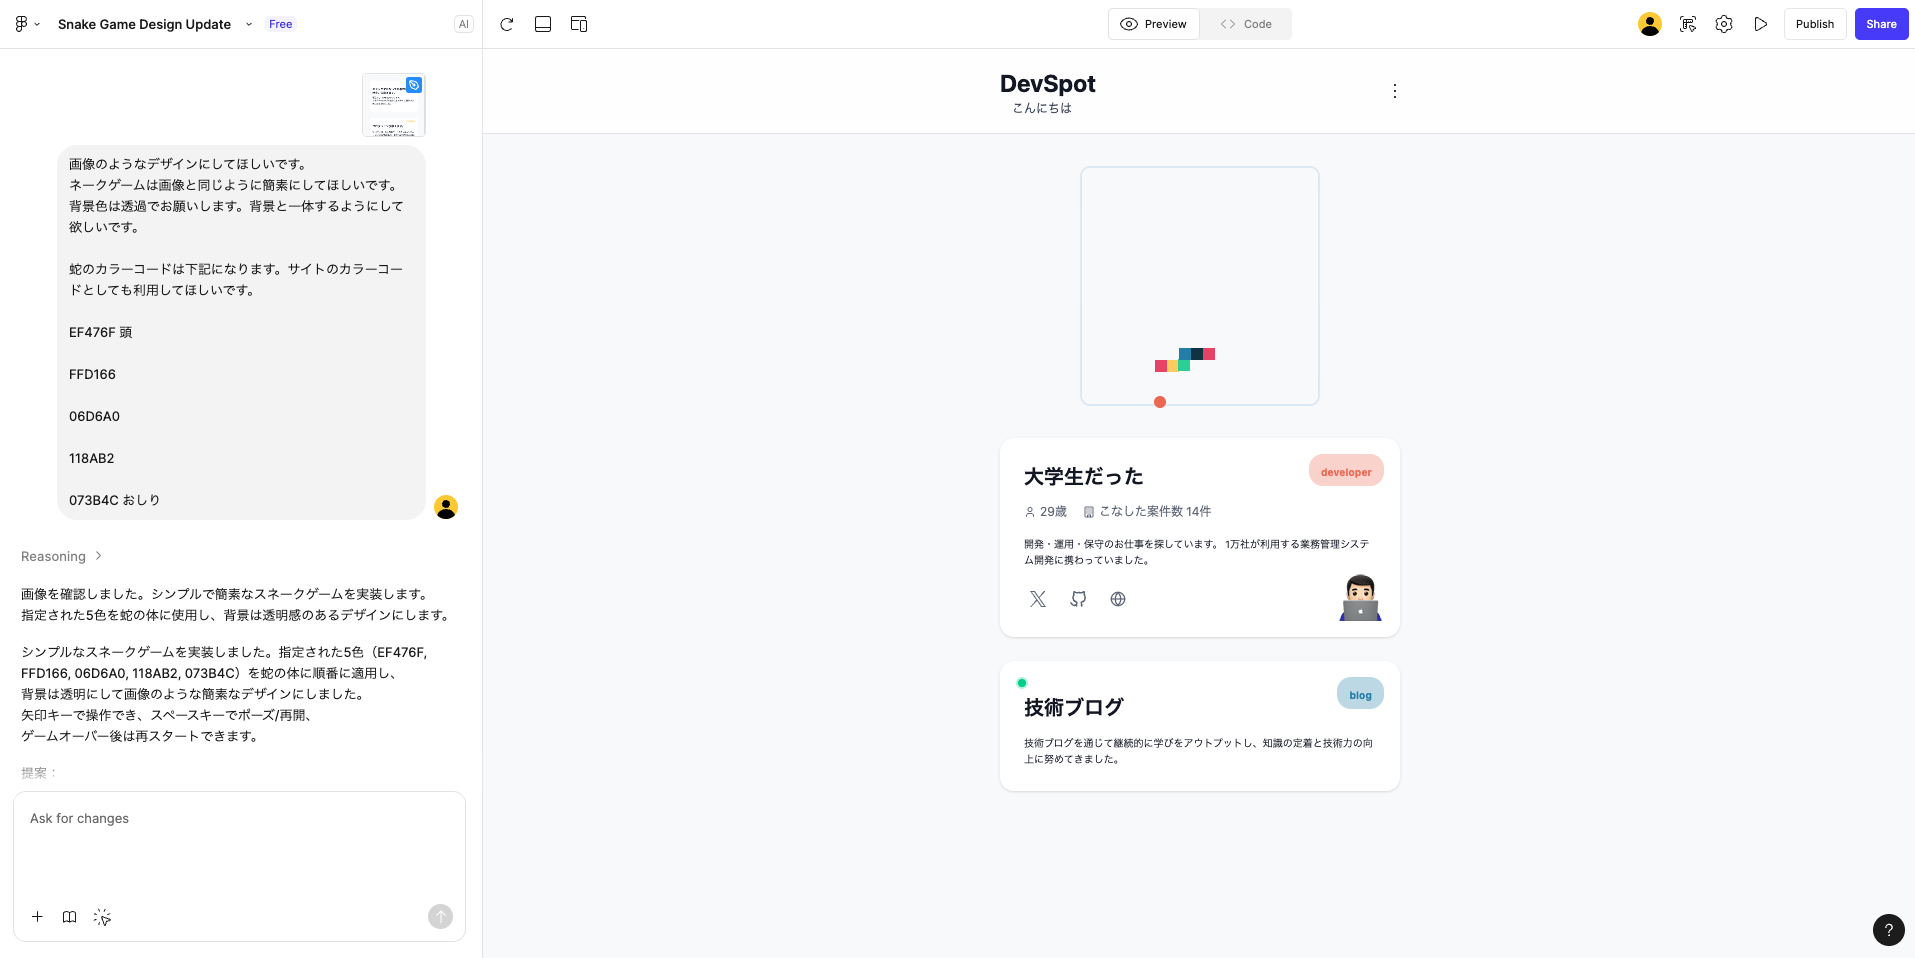1915x958 pixels.
Task: Click the chat user avatar beside the message
Action: coord(446,507)
